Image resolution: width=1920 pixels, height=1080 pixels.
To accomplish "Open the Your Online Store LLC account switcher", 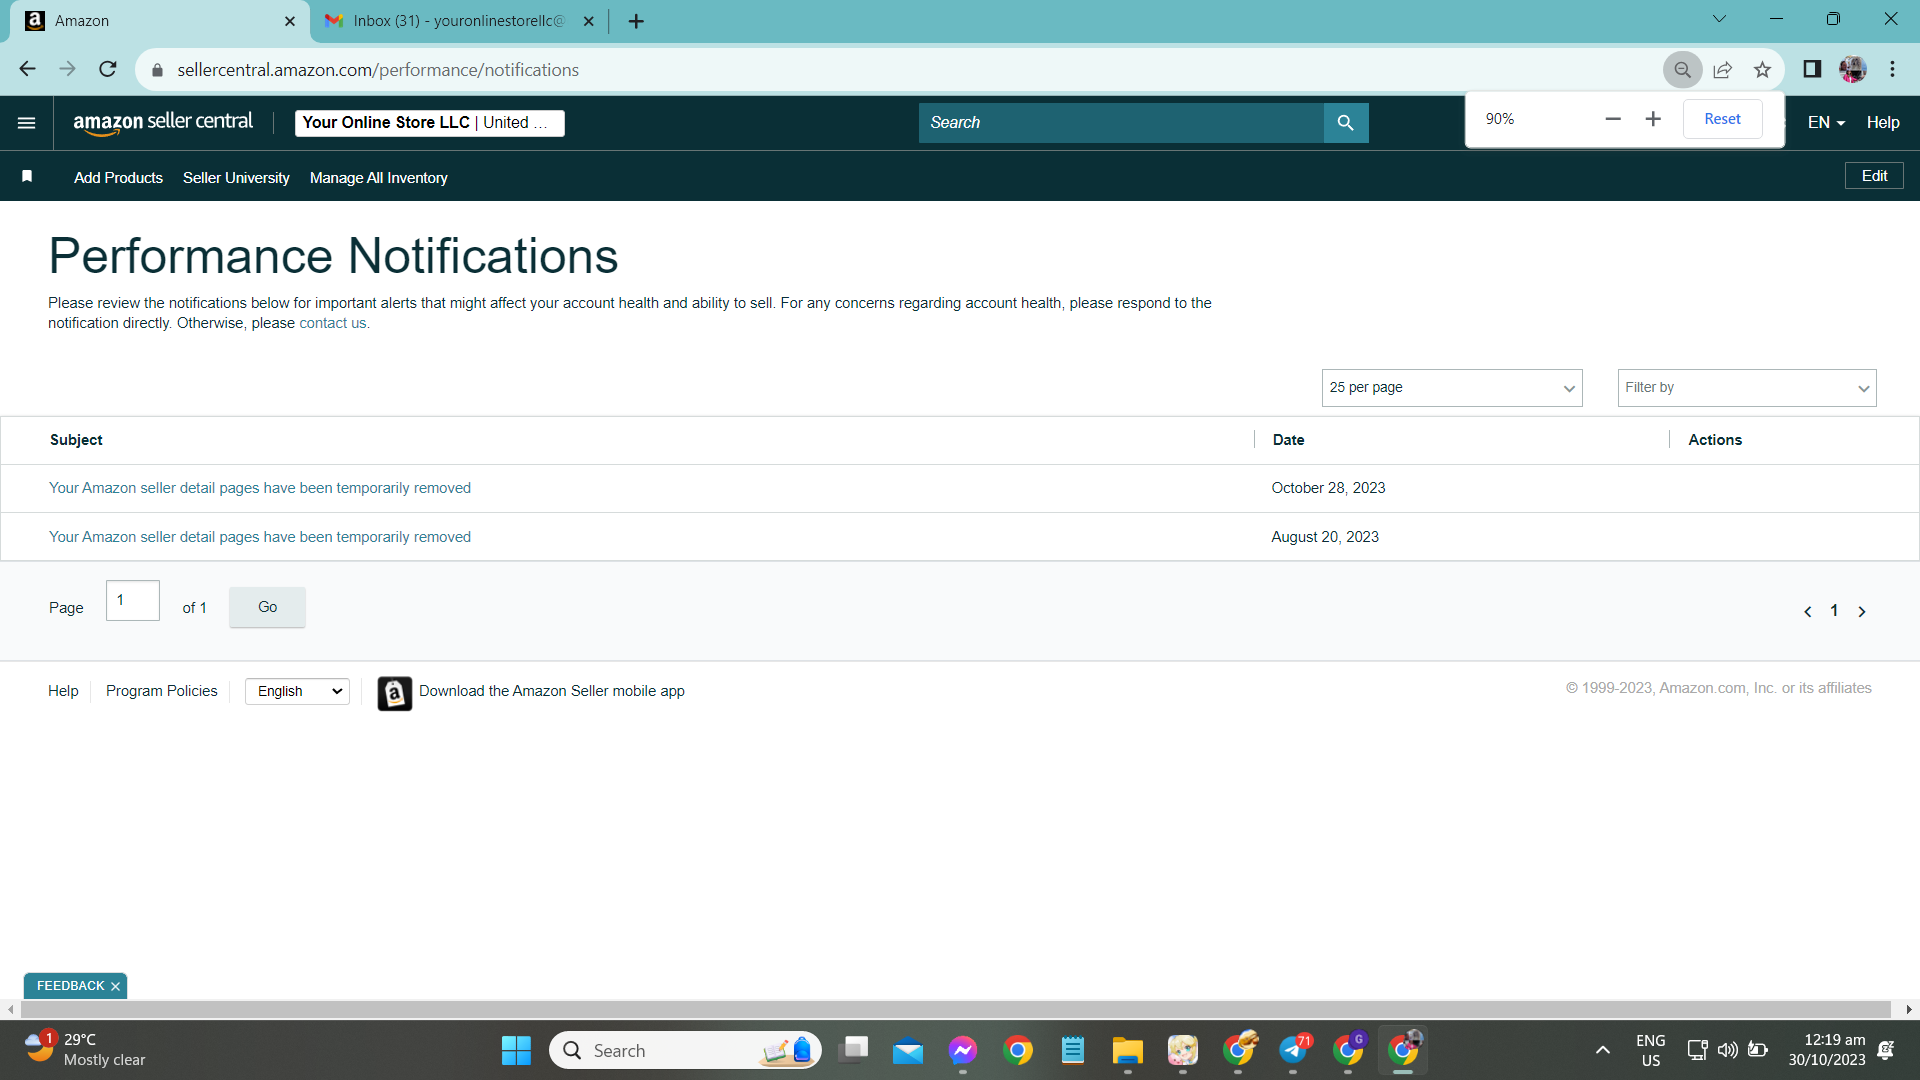I will point(430,123).
